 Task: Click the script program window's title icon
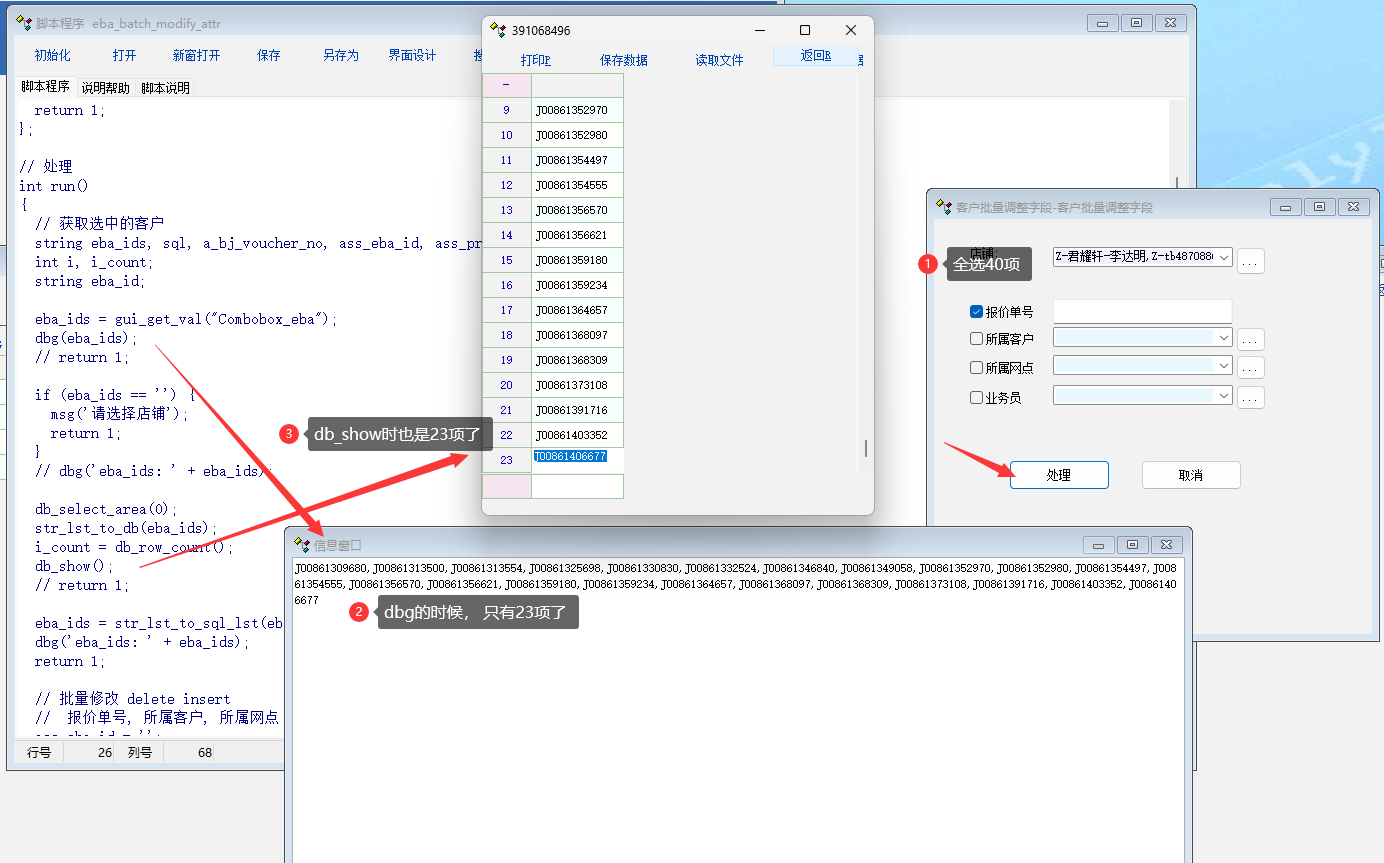(x=24, y=23)
